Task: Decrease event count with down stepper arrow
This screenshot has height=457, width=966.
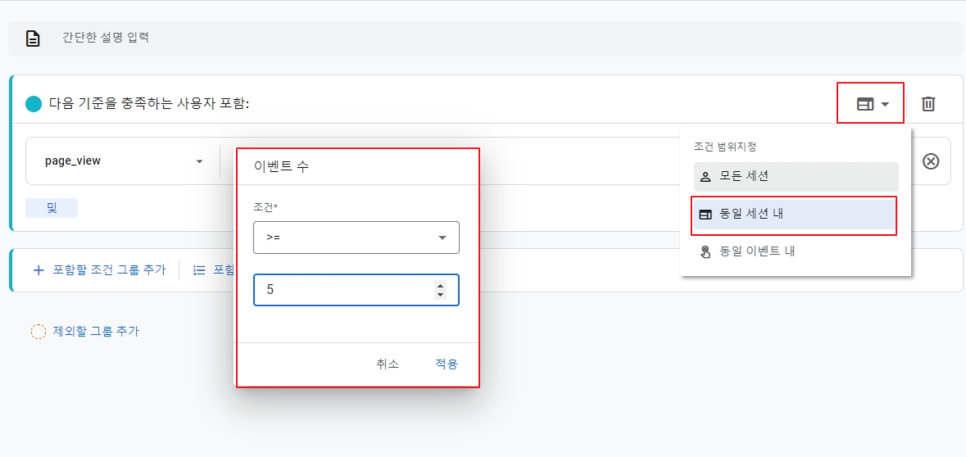Action: 440,294
